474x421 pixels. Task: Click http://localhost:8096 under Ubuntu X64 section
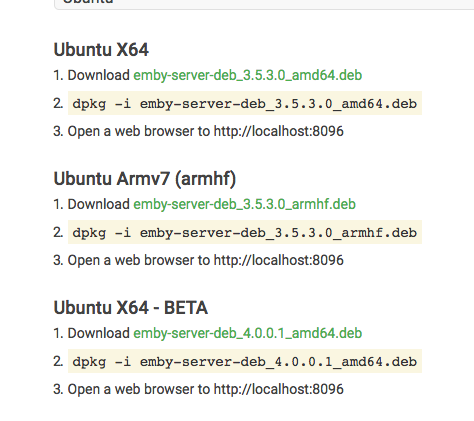click(x=278, y=131)
